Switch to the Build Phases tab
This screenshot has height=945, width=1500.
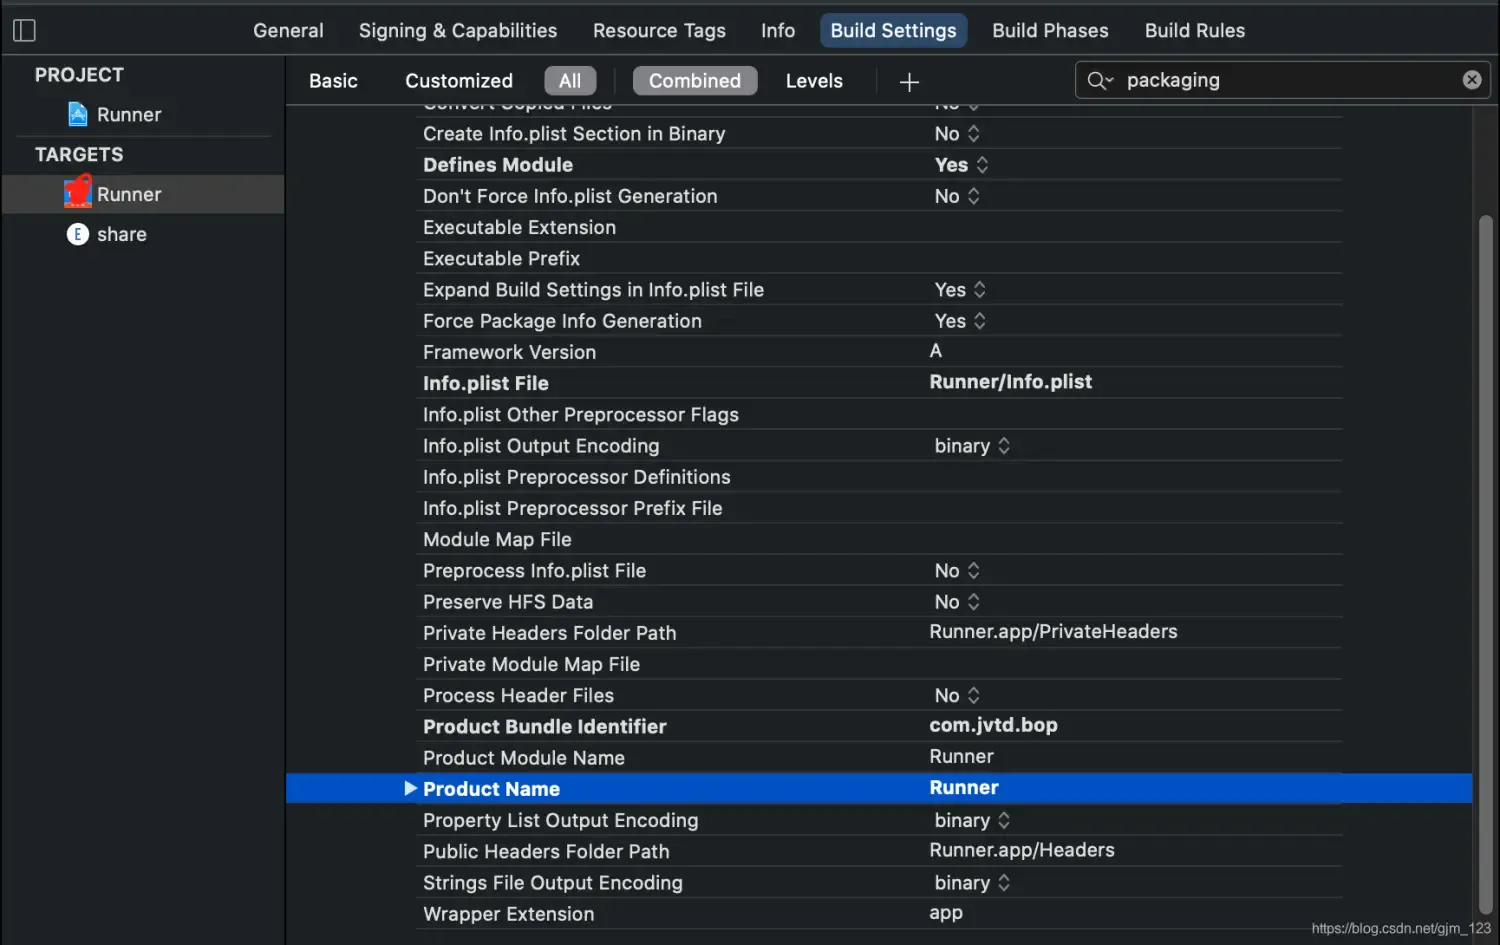1050,31
